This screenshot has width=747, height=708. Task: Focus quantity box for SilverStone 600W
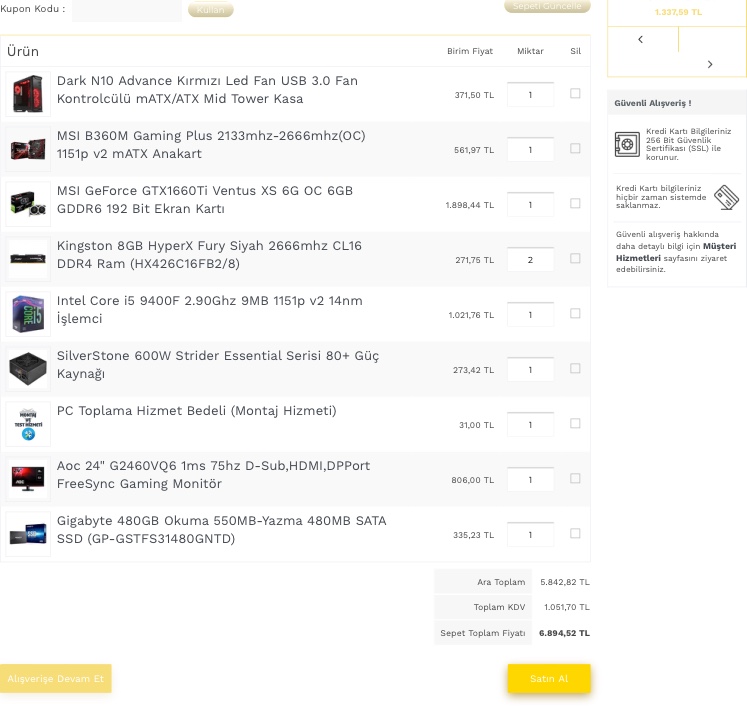[x=530, y=369]
